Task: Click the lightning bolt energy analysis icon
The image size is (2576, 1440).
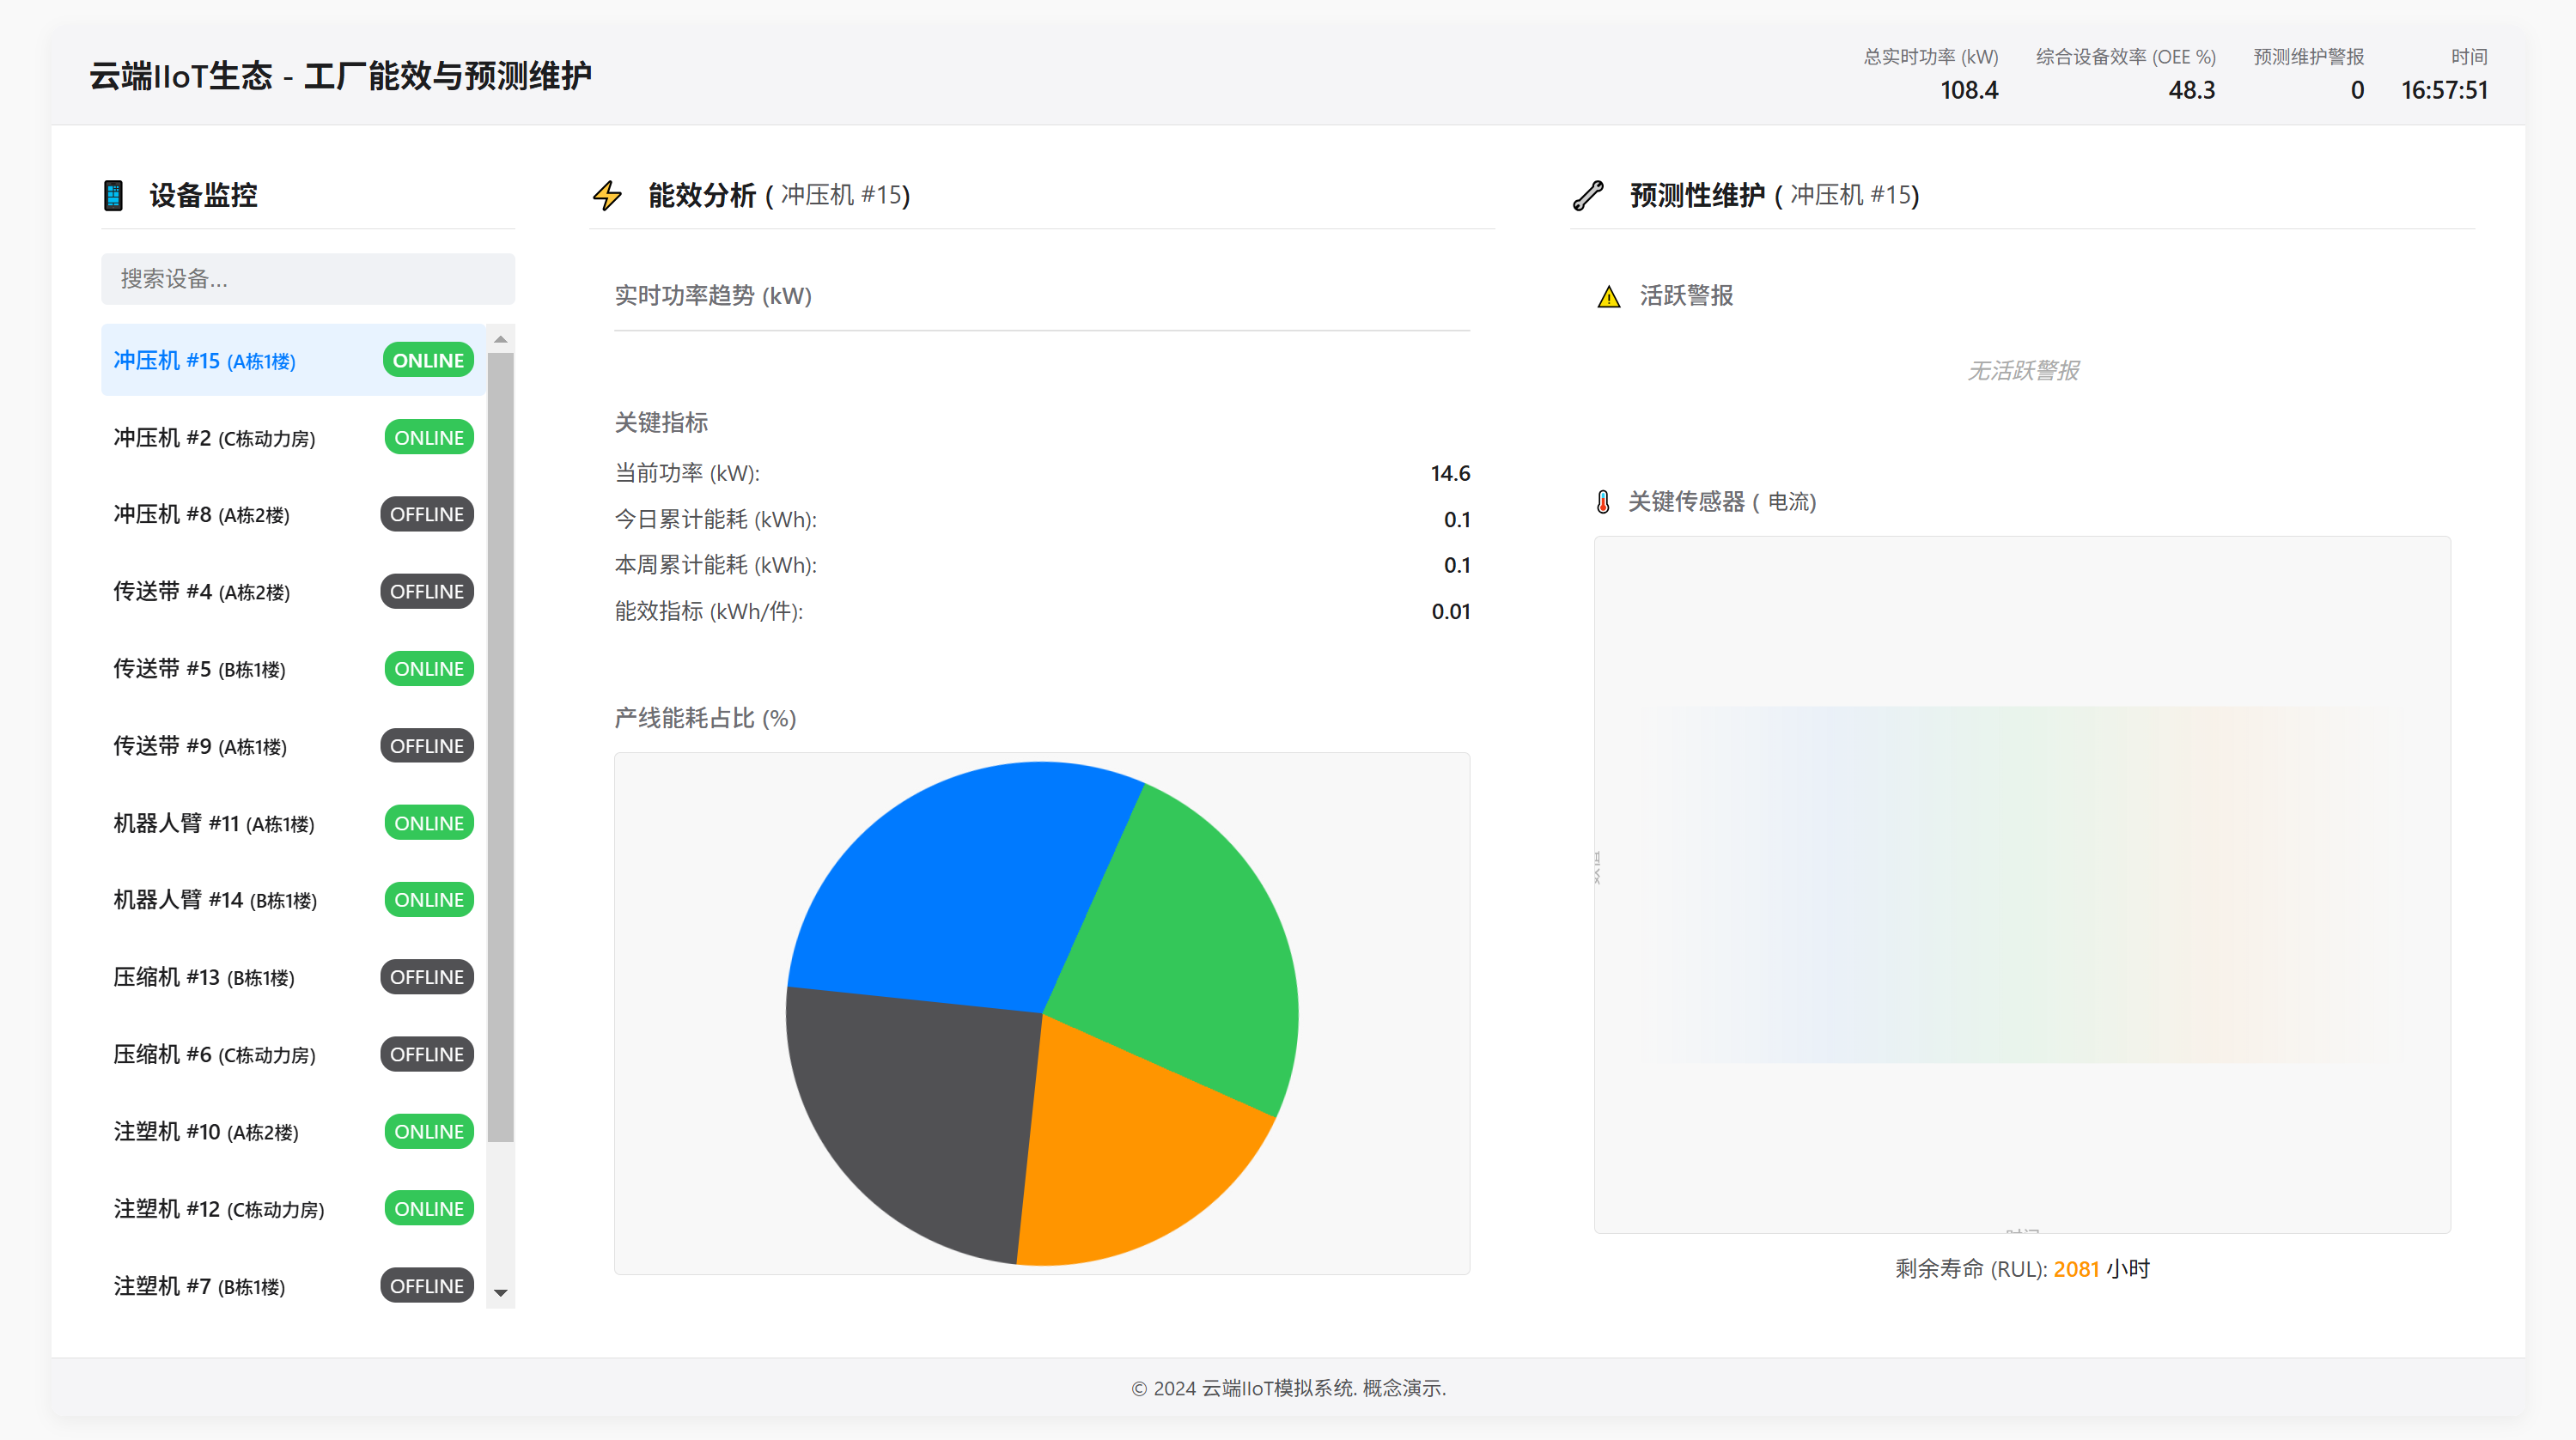Action: tap(607, 195)
